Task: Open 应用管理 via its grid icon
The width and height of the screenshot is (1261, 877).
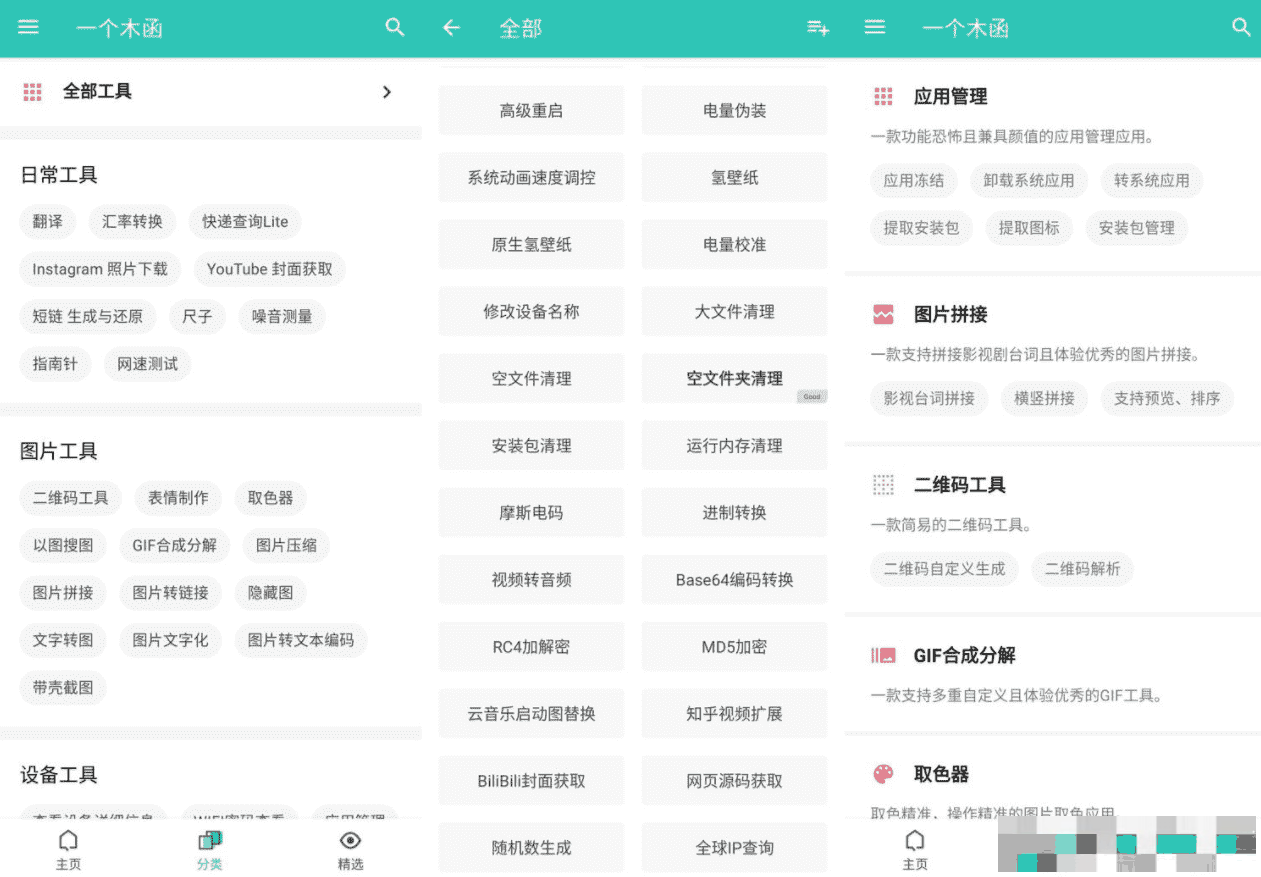Action: tap(883, 96)
